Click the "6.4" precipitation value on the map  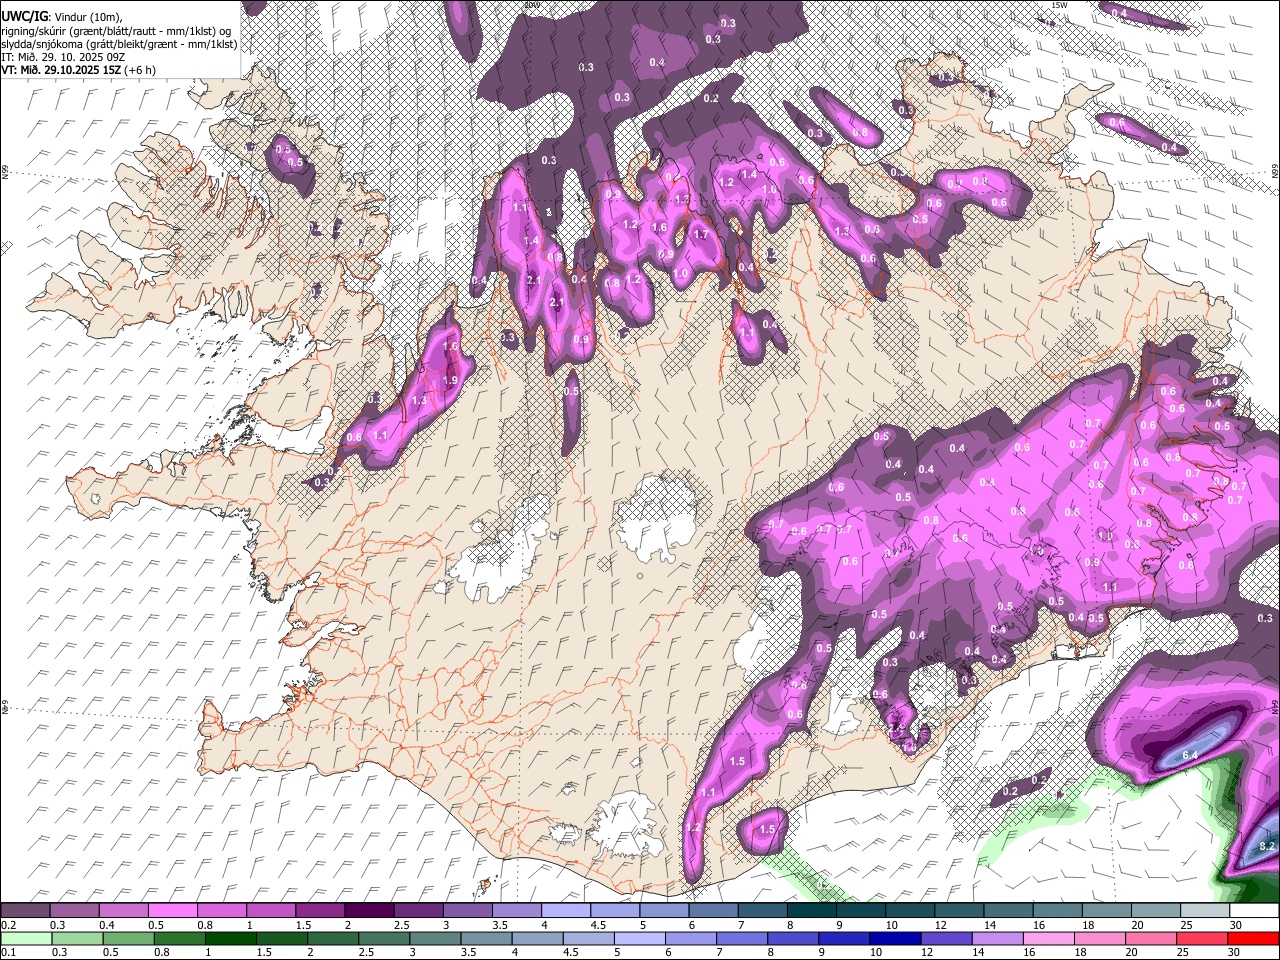1190,755
